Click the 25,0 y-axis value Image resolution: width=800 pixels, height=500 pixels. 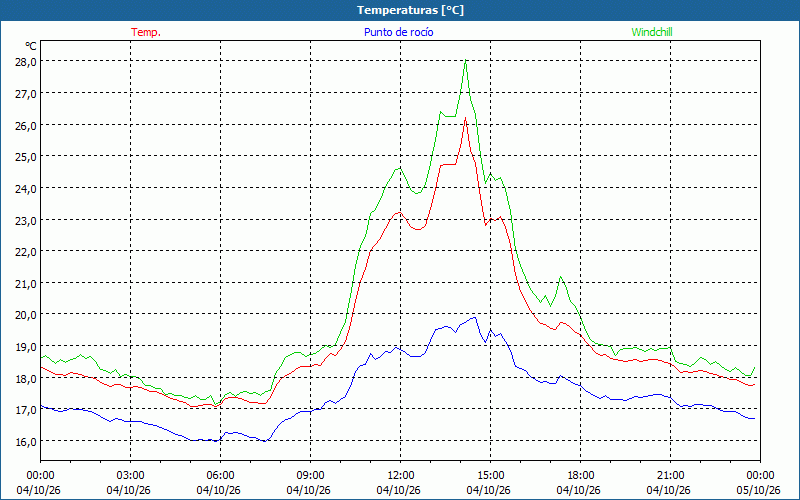[x=24, y=157]
